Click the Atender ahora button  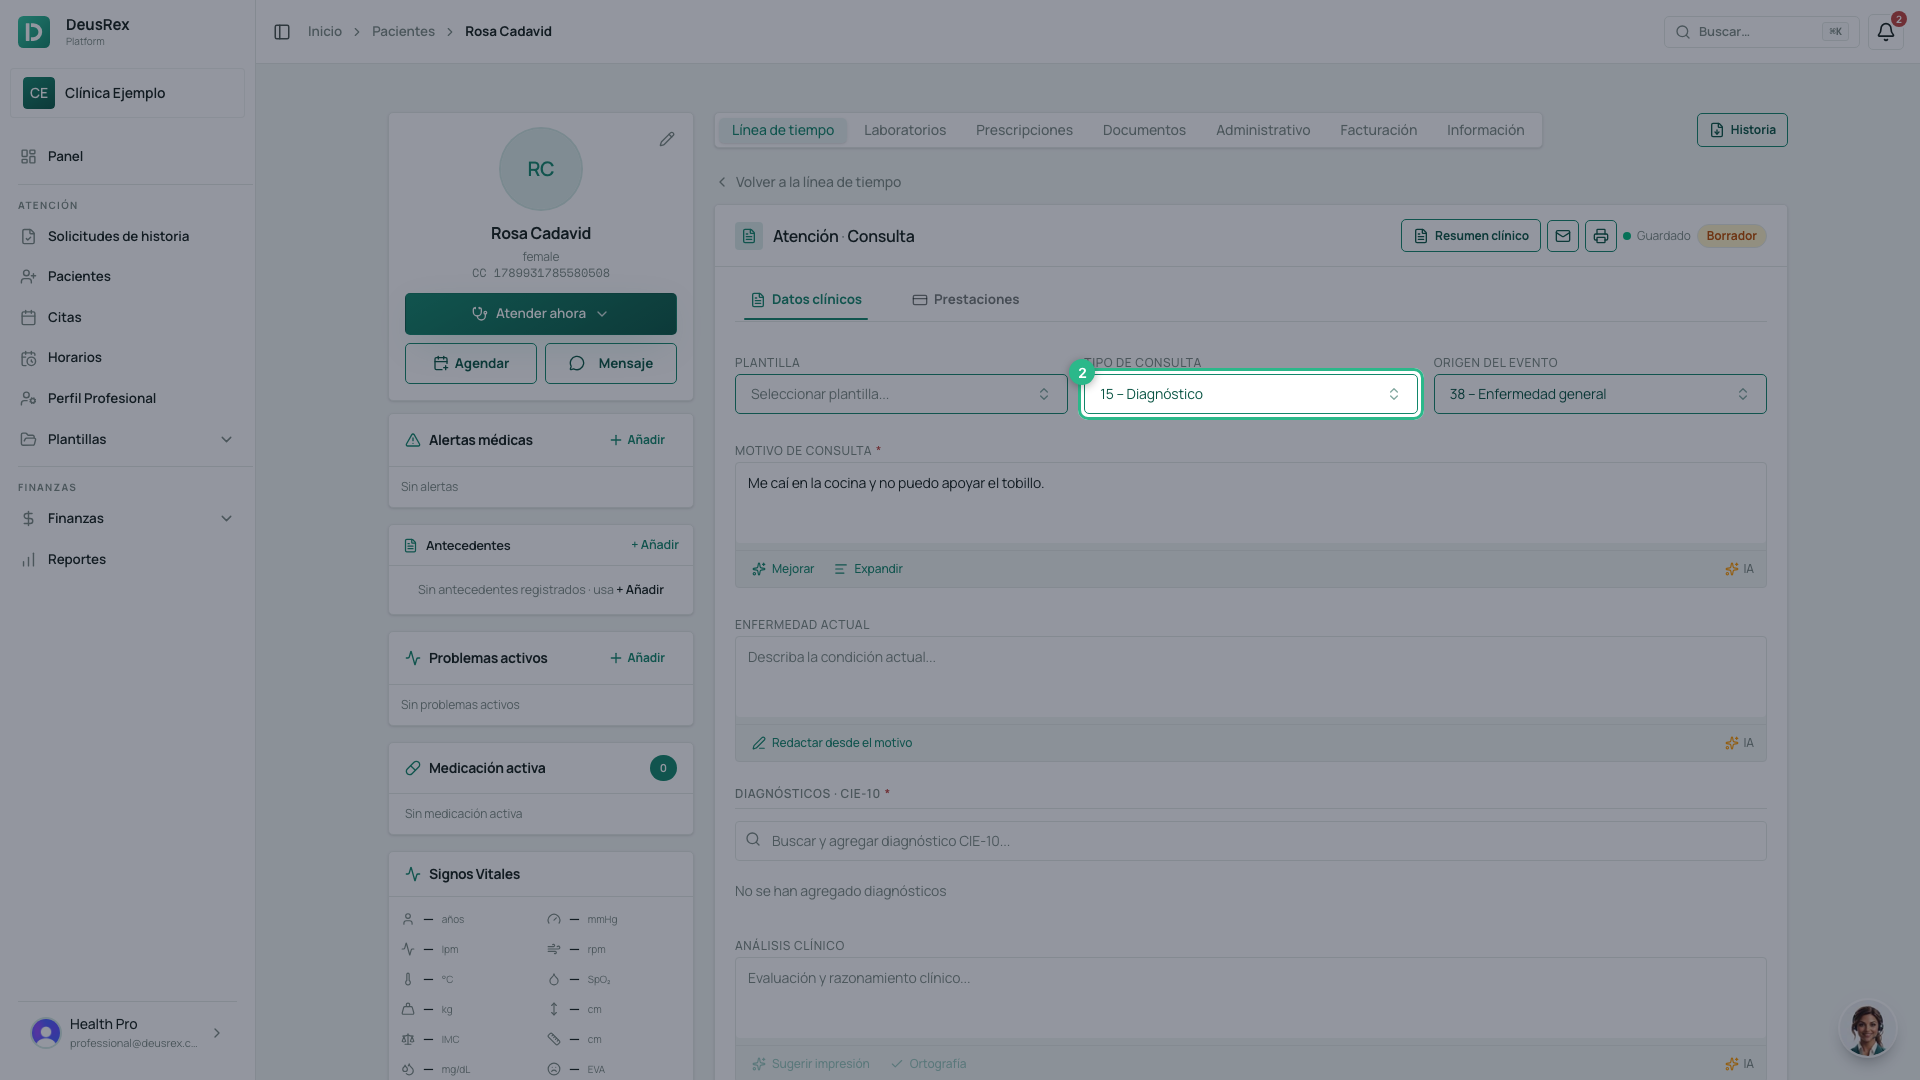tap(541, 314)
